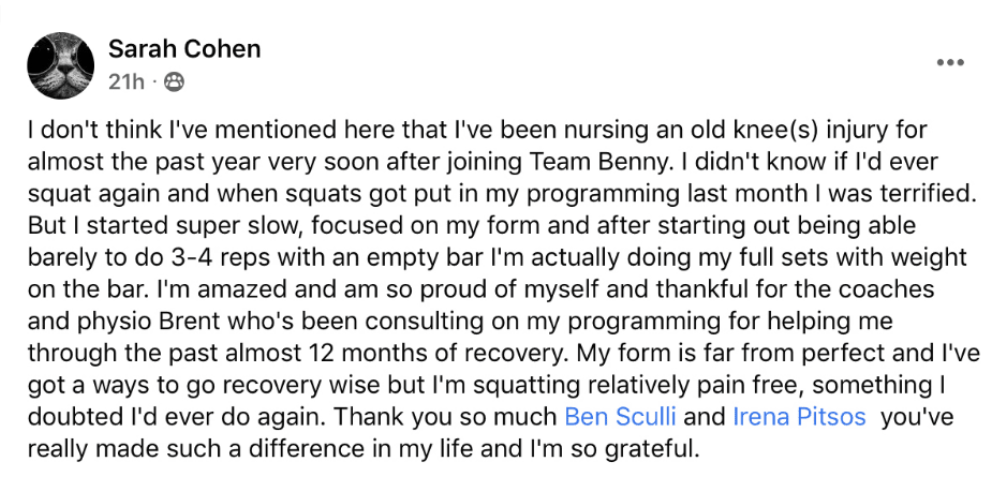Click the group audience icon beside timestamp
This screenshot has height=494, width=998.
click(172, 81)
